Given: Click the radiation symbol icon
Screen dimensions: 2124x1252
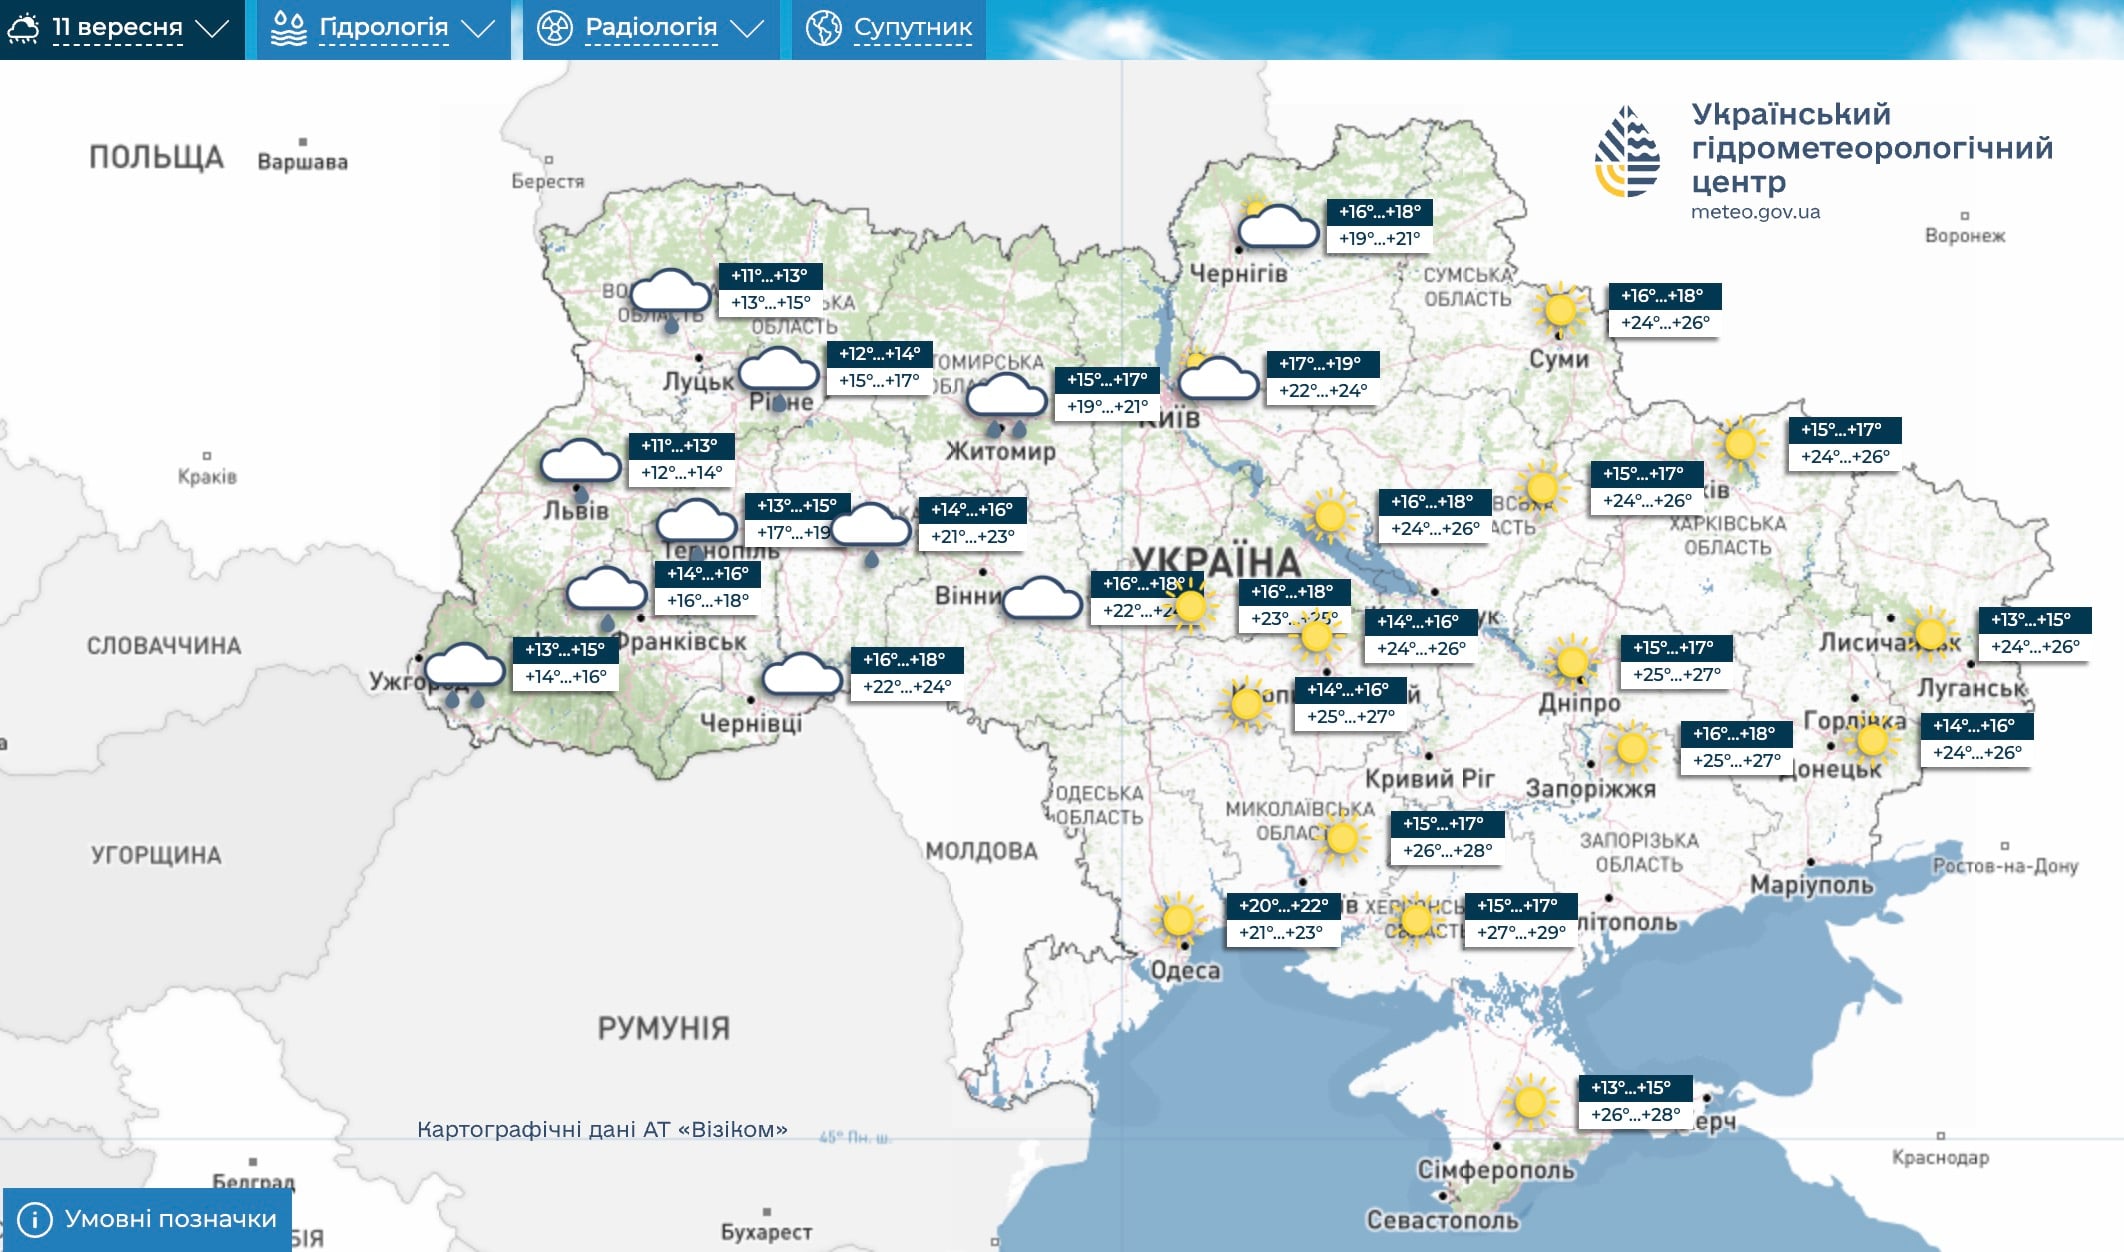Looking at the screenshot, I should [x=554, y=28].
